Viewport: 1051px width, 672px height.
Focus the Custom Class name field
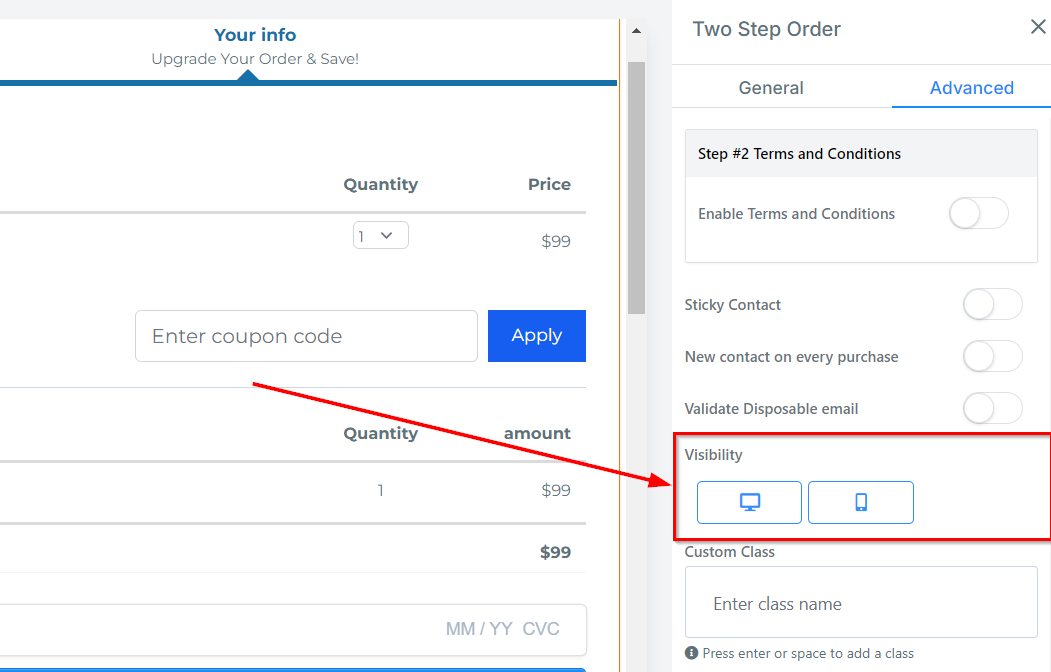point(860,604)
